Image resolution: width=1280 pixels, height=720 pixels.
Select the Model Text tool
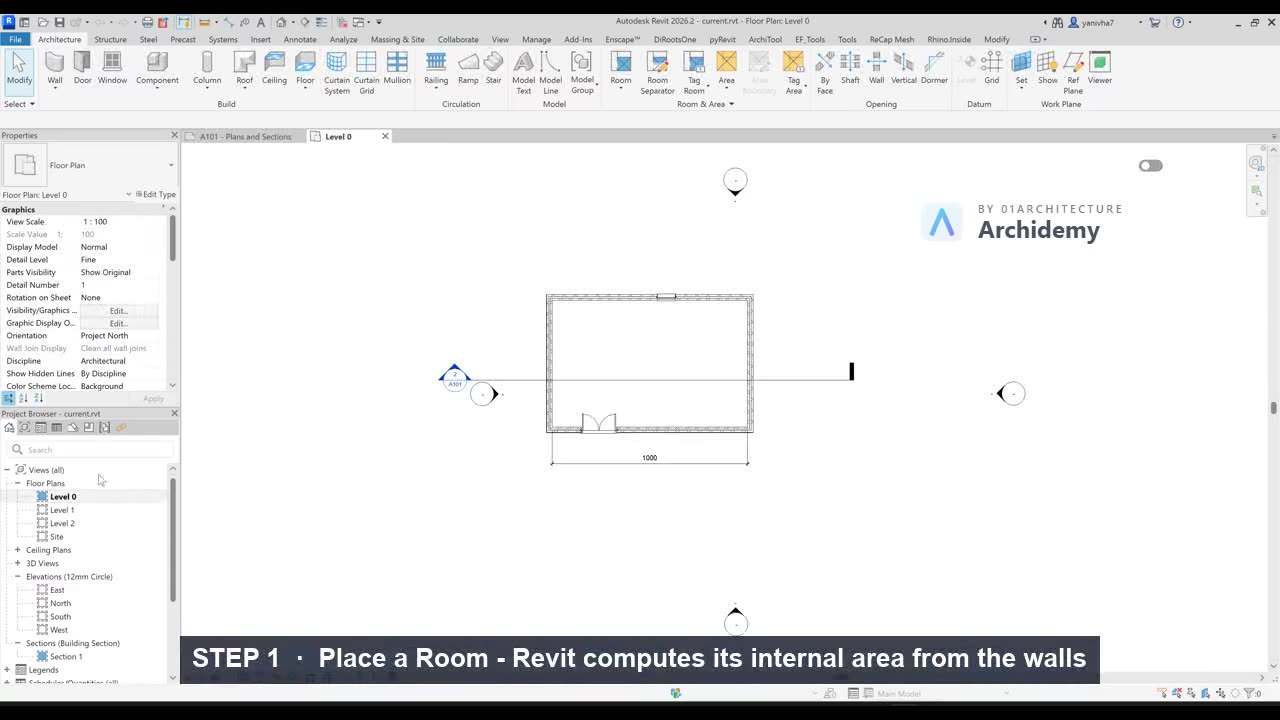point(523,73)
